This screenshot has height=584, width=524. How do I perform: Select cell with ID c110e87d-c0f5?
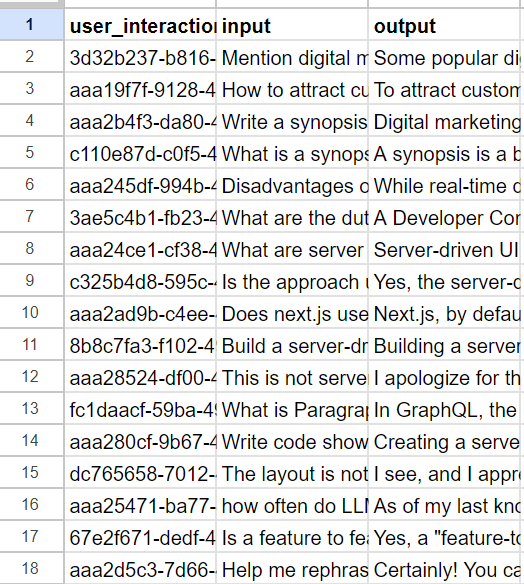tap(140, 153)
